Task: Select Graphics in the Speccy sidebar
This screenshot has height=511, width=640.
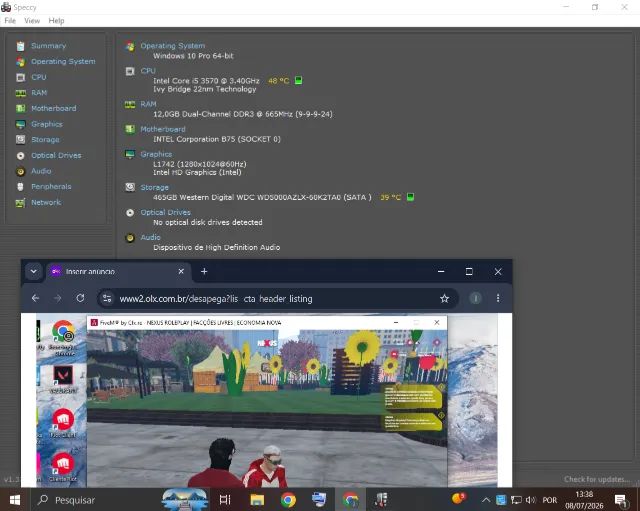Action: click(x=47, y=124)
